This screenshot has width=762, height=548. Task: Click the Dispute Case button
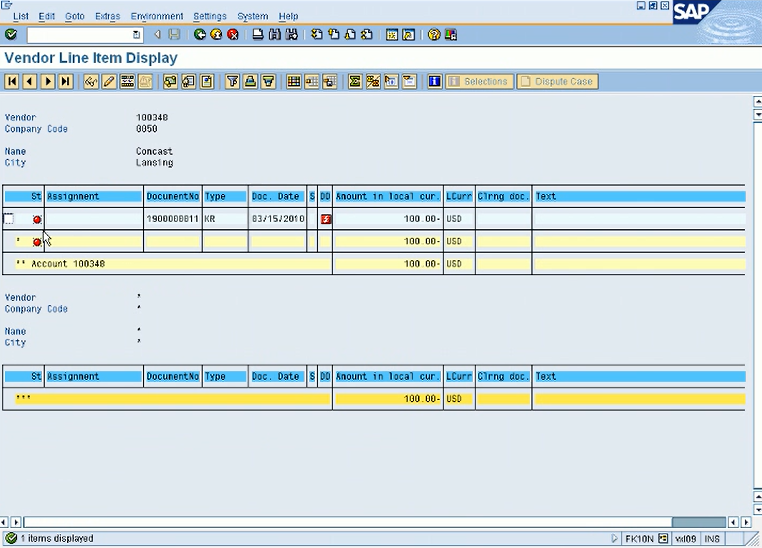click(x=557, y=81)
